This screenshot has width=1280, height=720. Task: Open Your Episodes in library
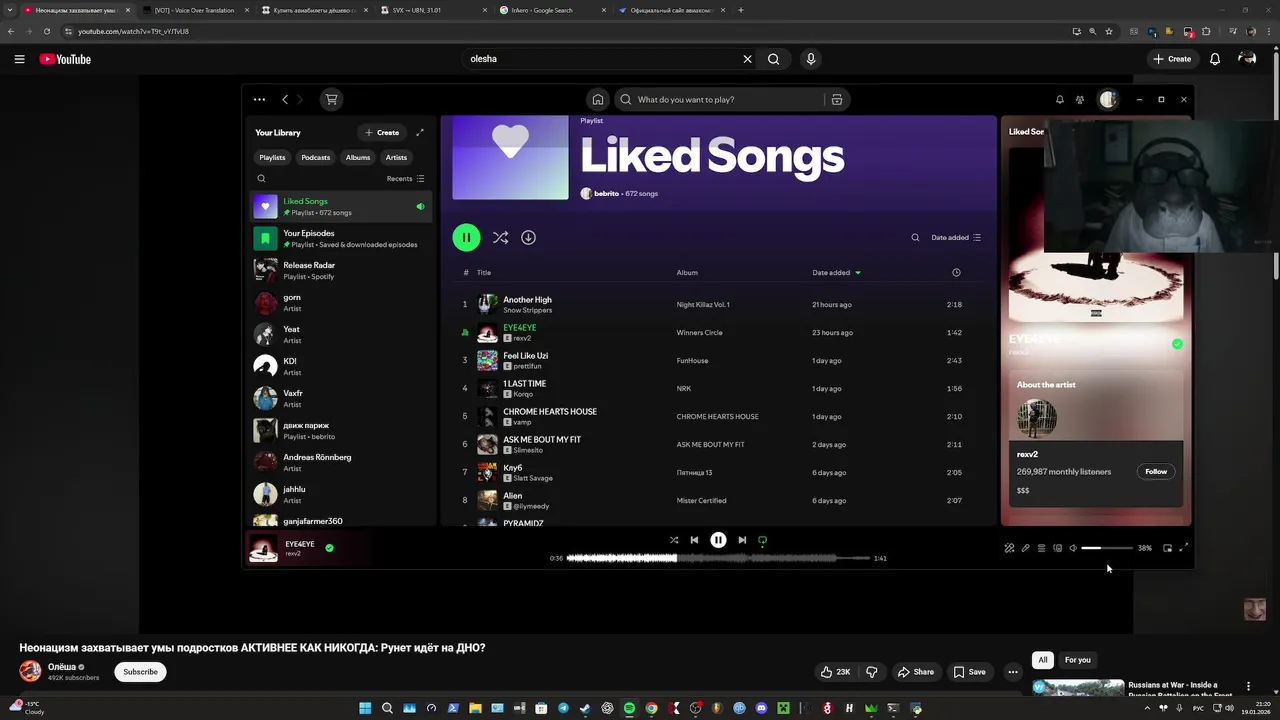339,238
